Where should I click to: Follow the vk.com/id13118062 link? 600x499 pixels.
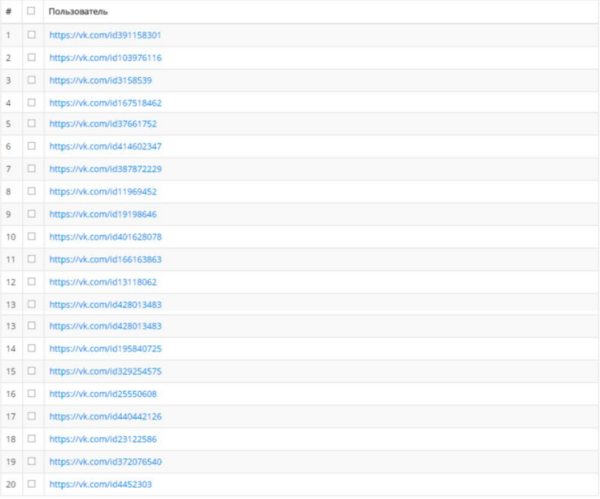tap(103, 282)
